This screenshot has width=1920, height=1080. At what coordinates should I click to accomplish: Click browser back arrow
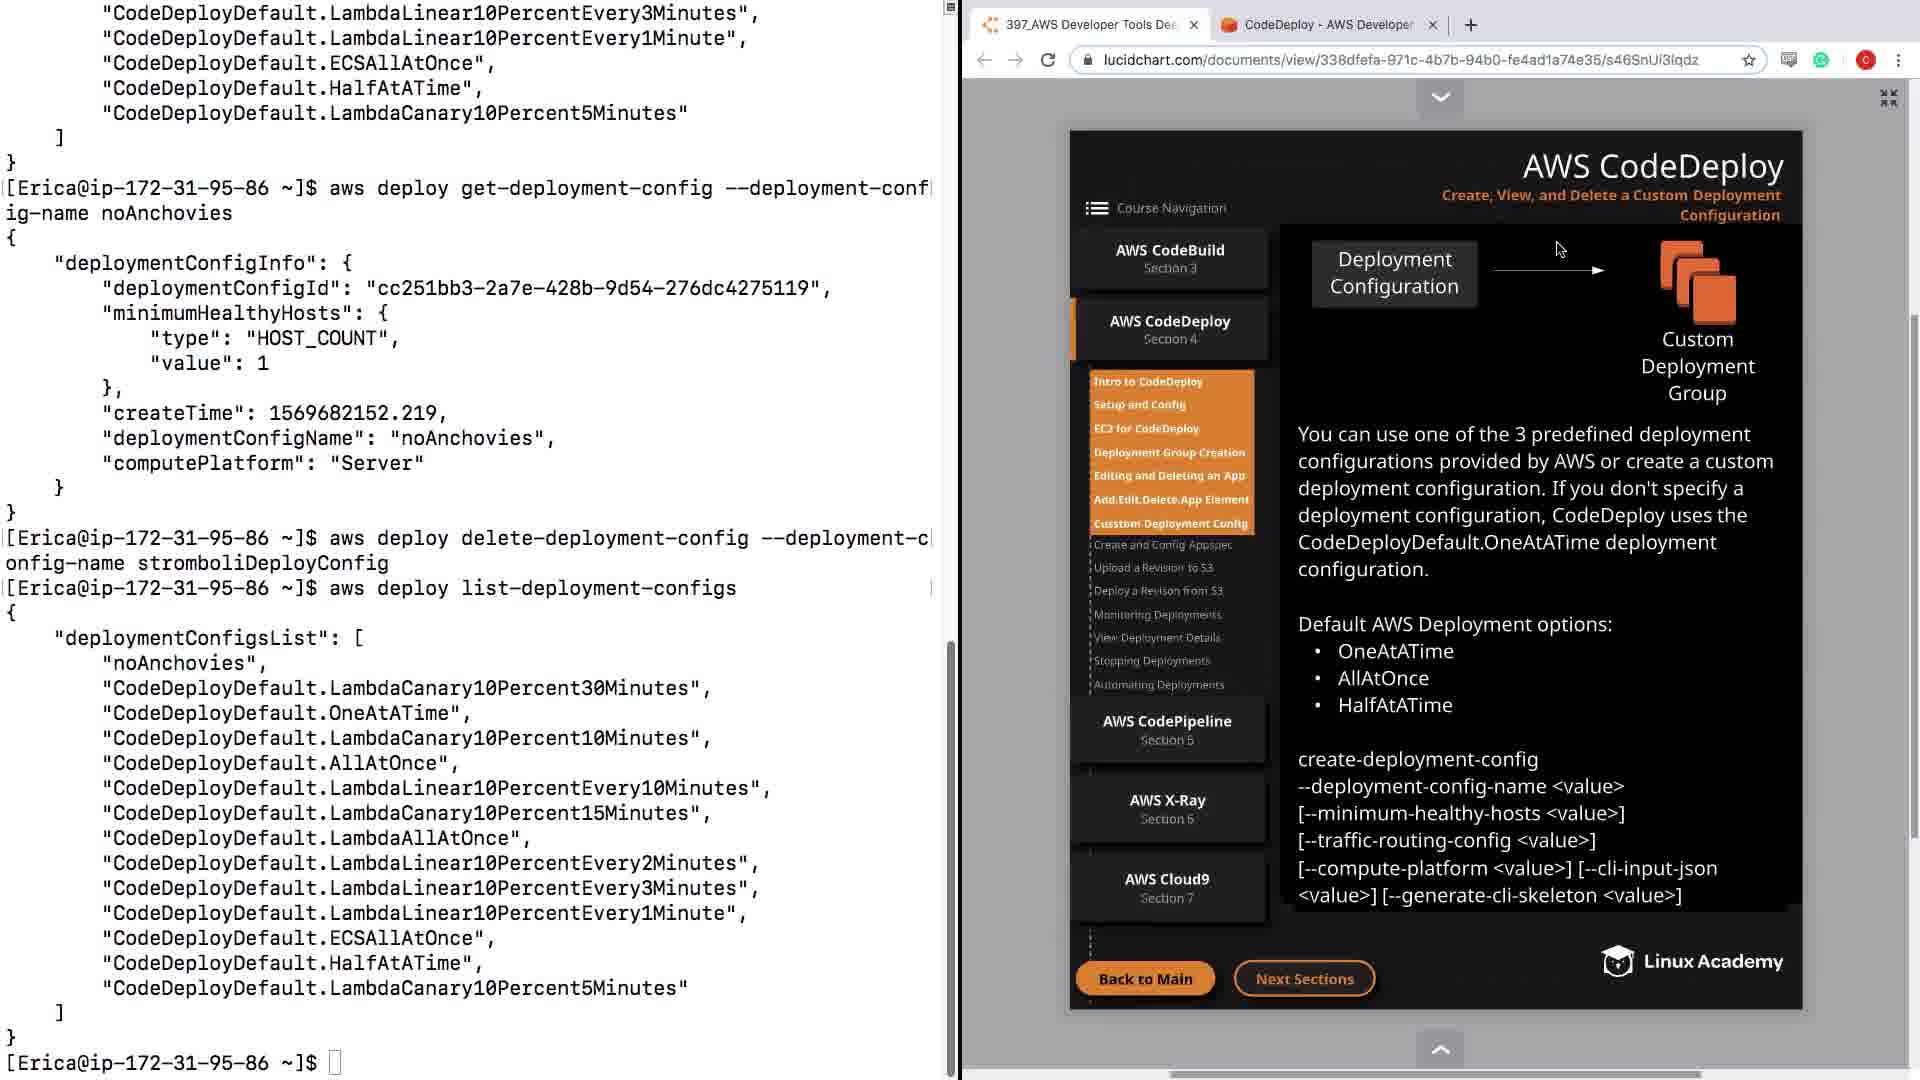pos(984,60)
